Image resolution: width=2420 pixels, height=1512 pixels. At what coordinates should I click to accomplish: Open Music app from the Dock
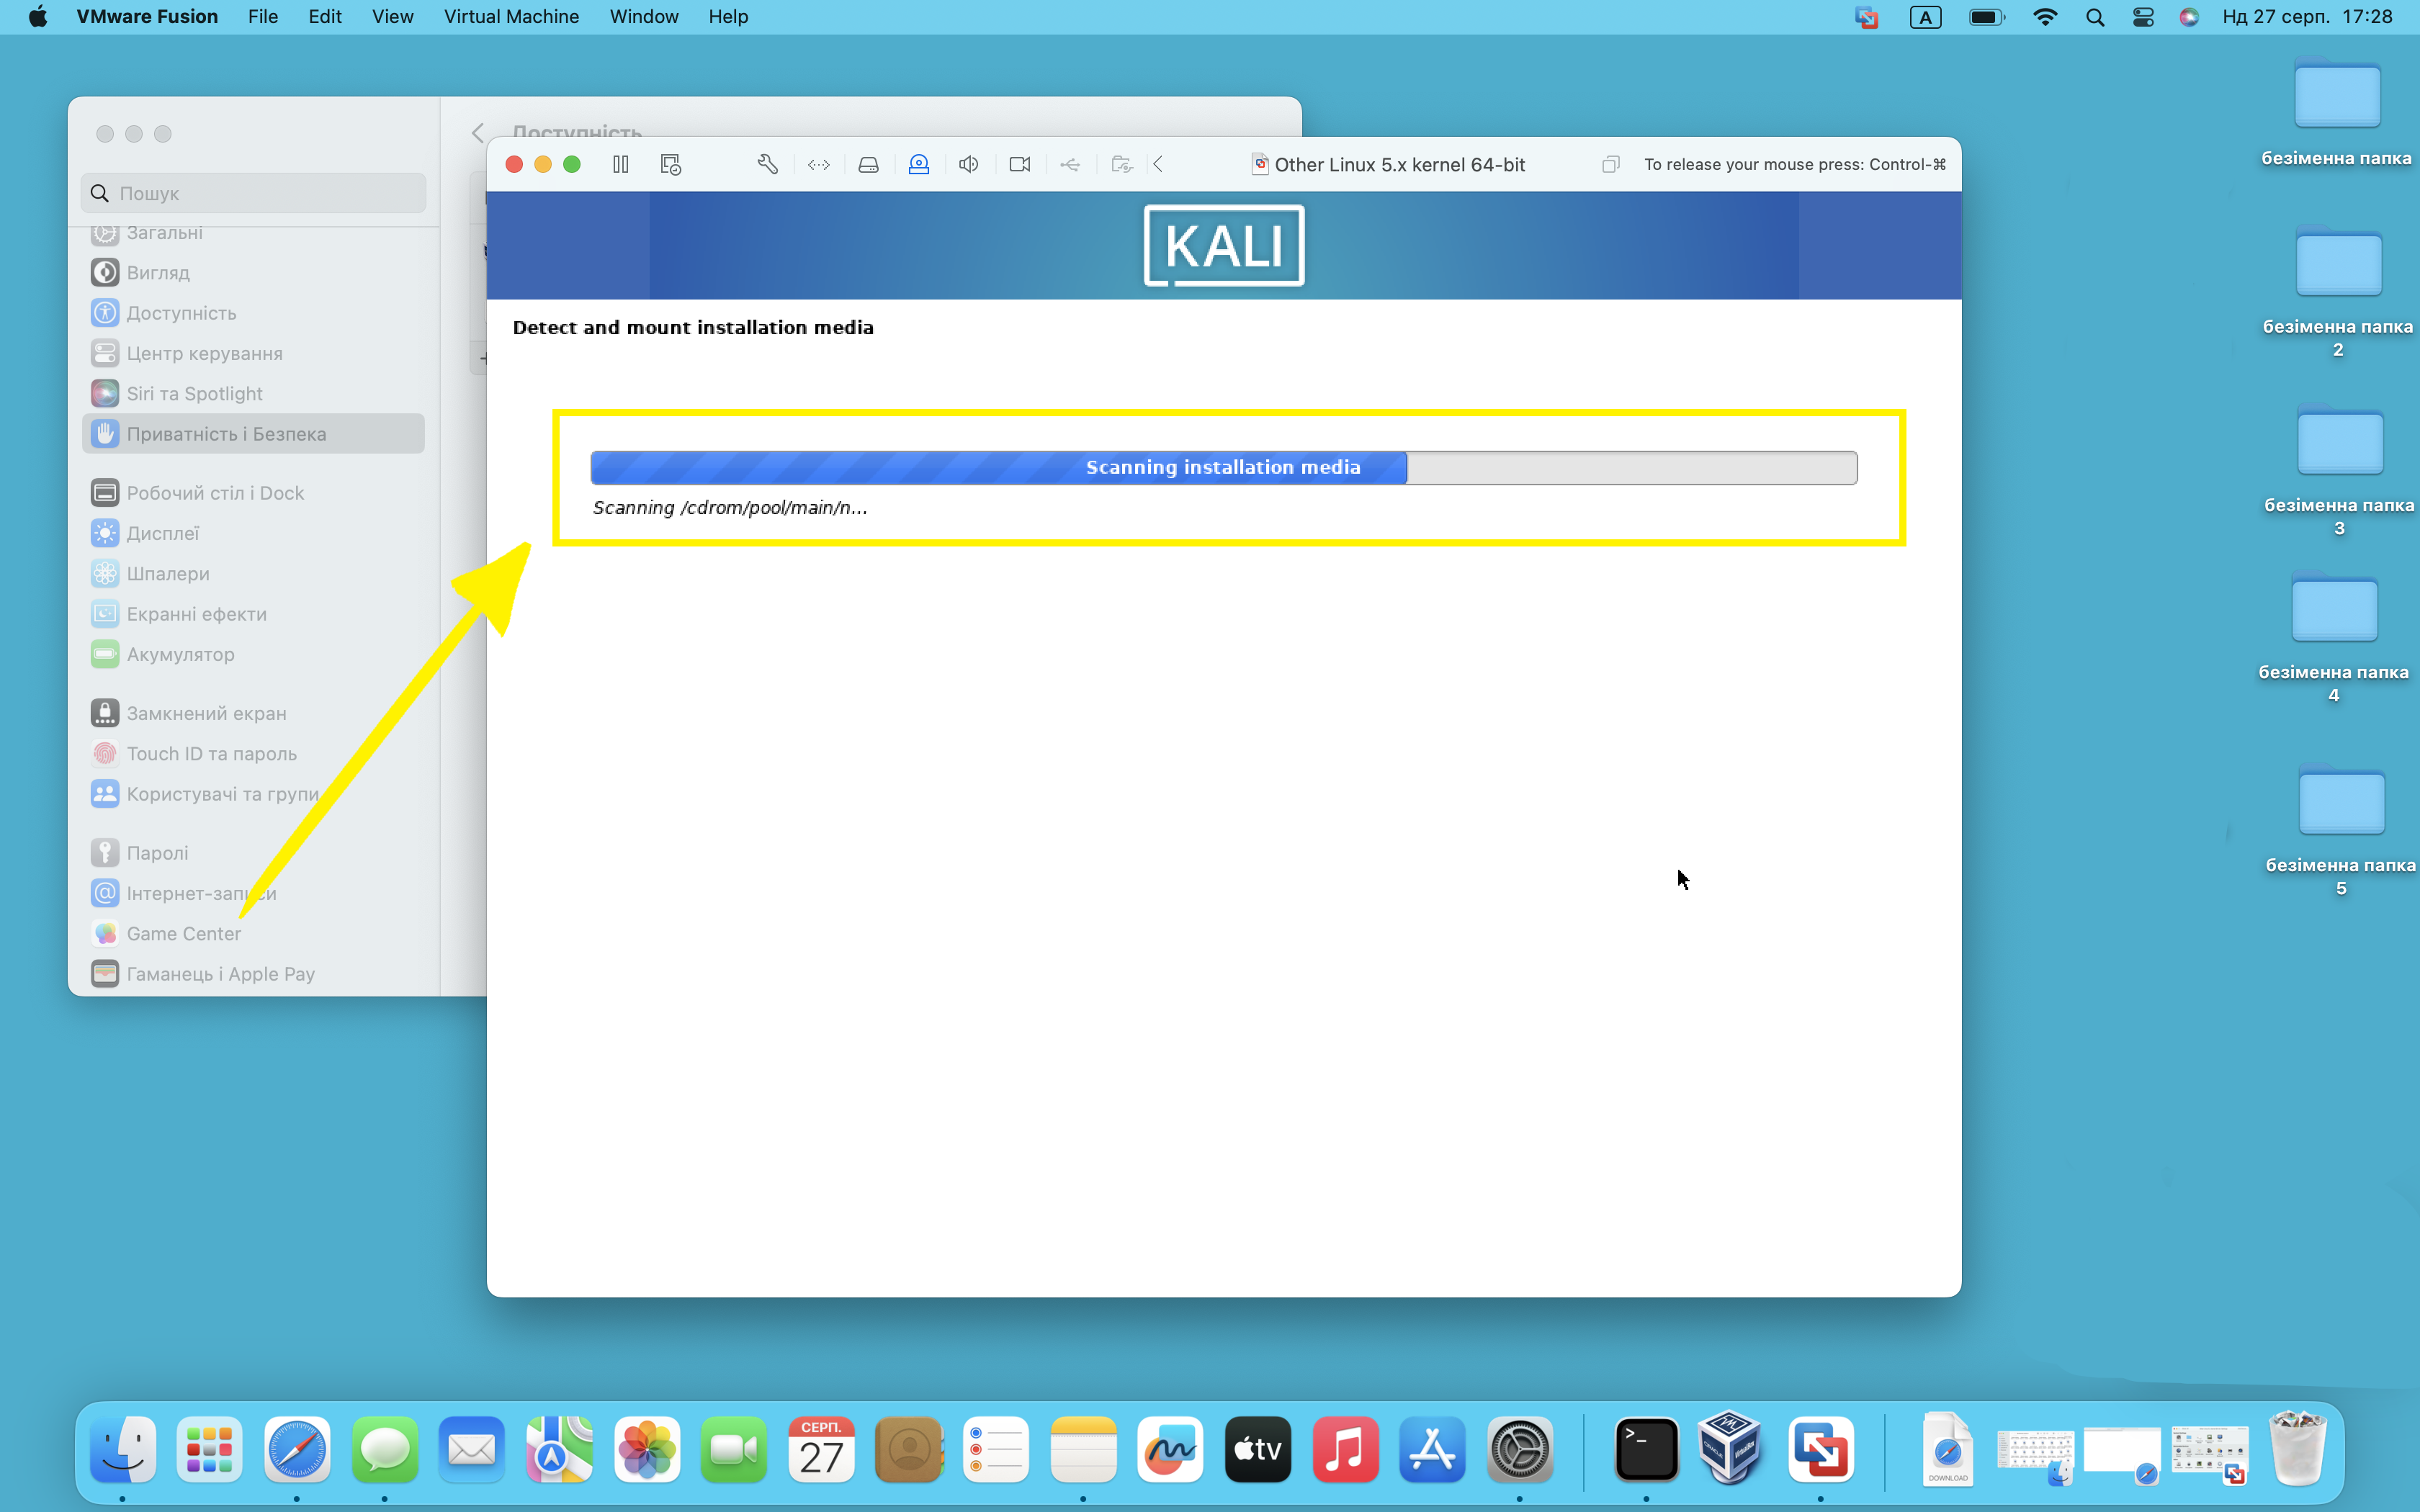click(x=1345, y=1449)
